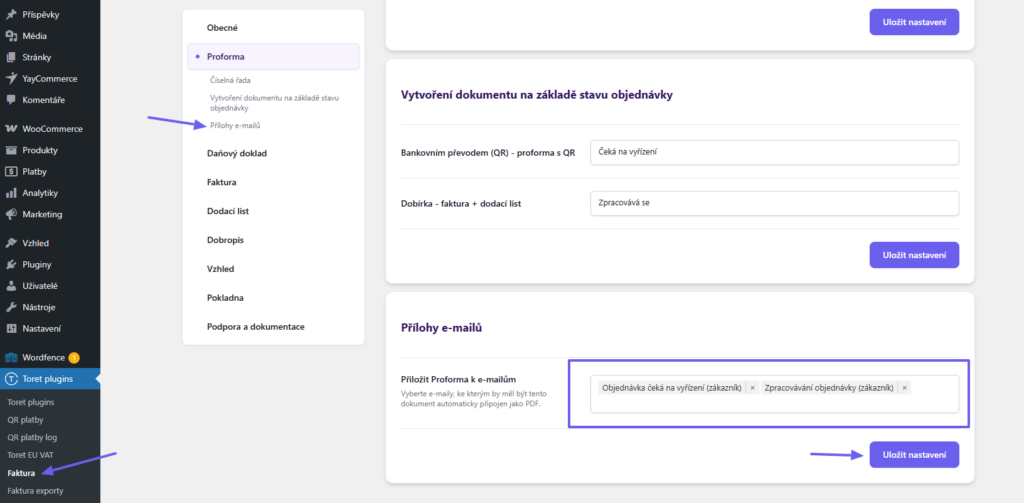Click inside the Přiložit Proforma e-mails field

pos(775,394)
